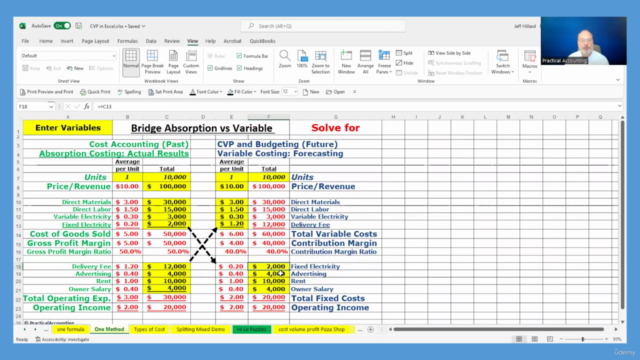
Task: Select the 'Types of Cost' sheet tab
Action: pos(149,329)
